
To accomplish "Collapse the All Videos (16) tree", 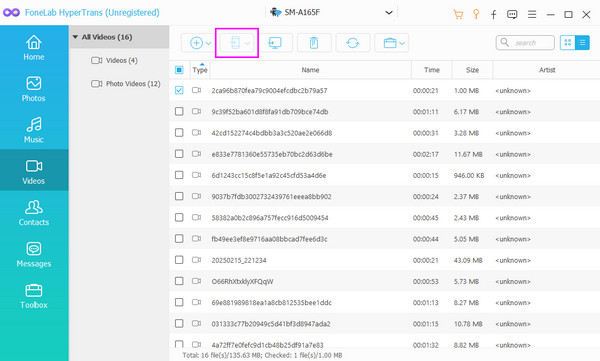I will click(x=75, y=37).
